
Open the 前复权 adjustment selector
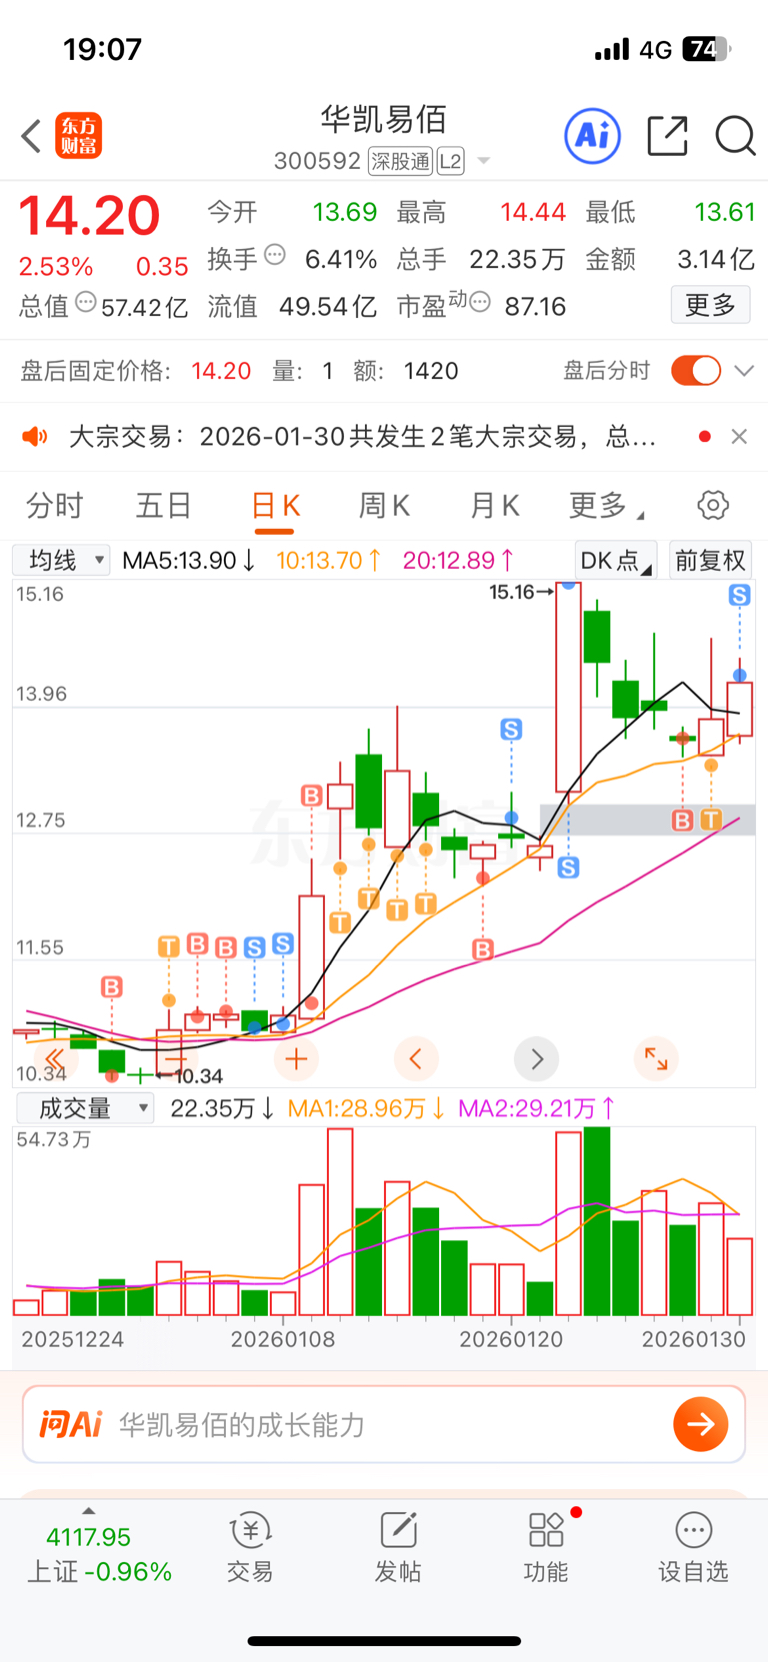(x=711, y=560)
